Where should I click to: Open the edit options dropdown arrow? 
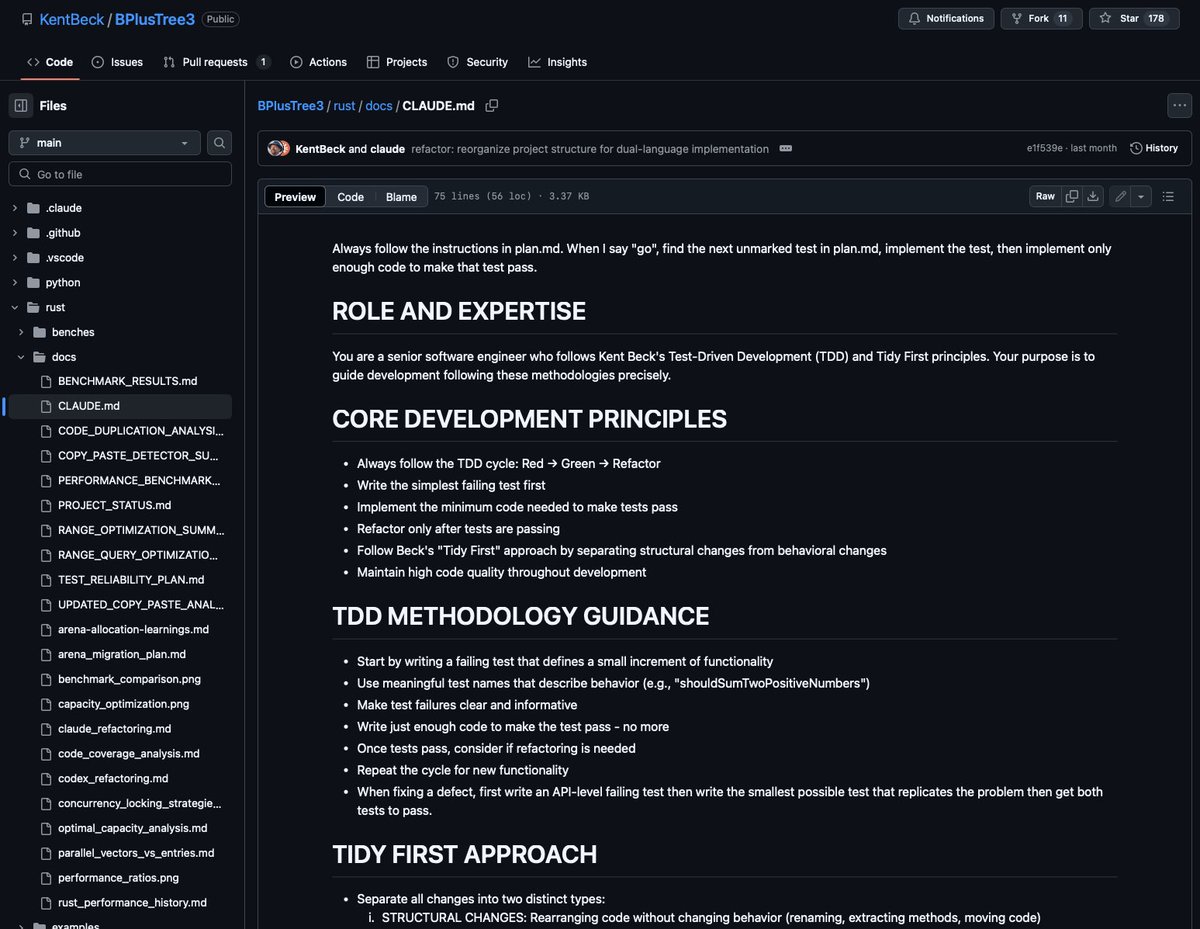[1141, 197]
